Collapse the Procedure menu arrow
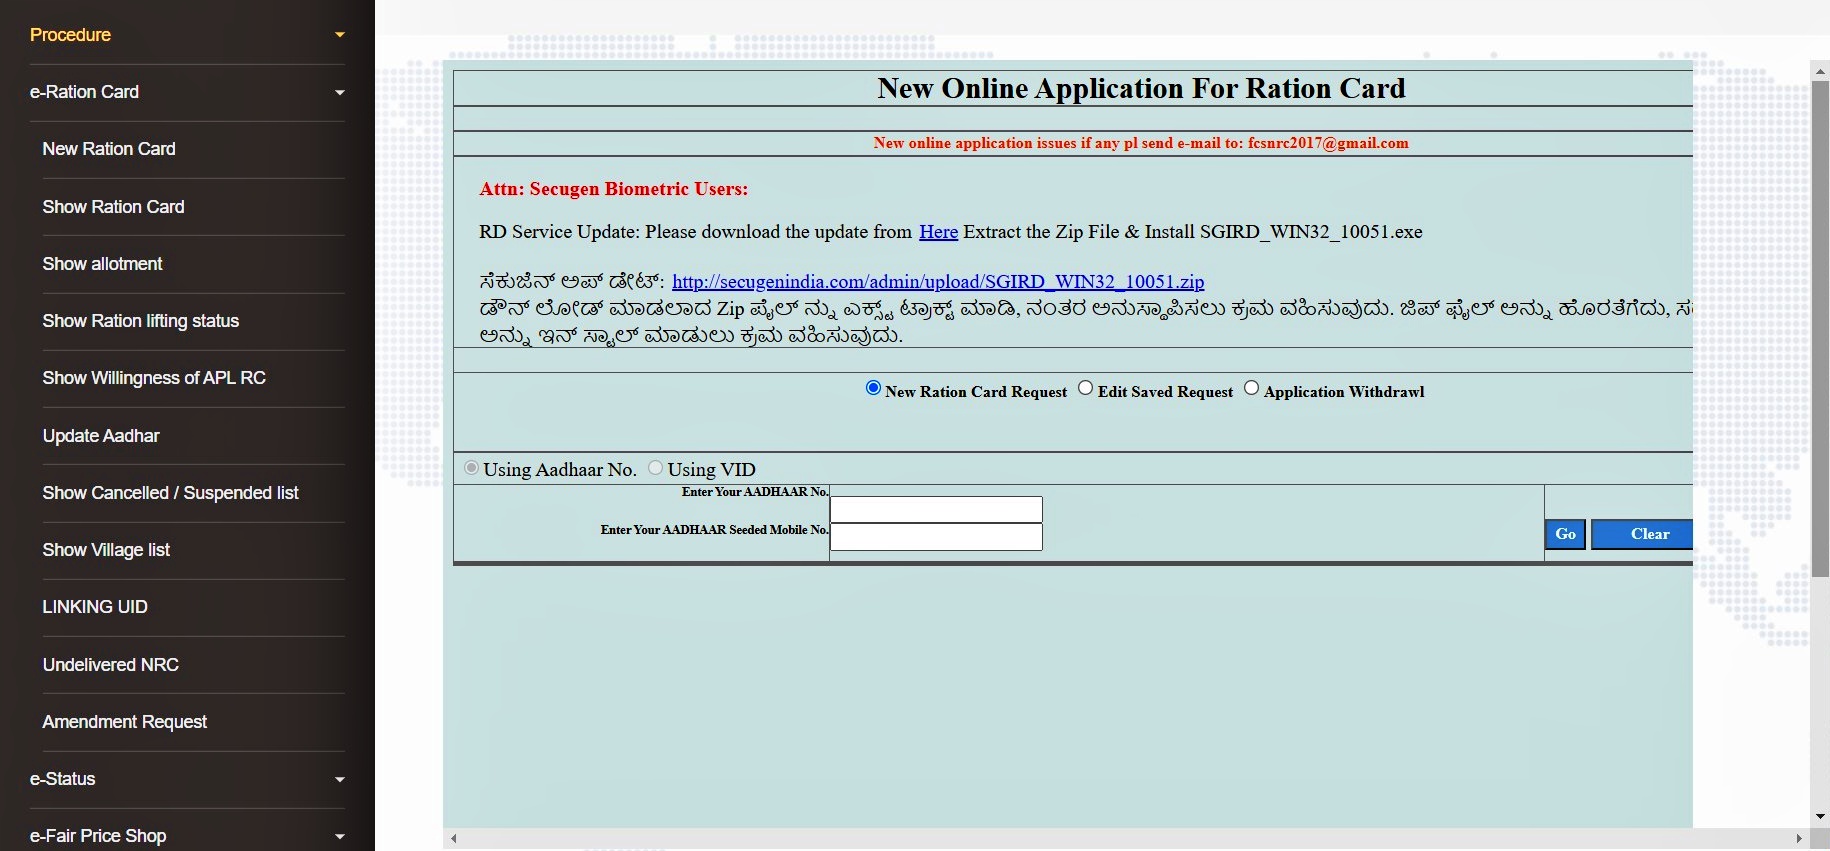The height and width of the screenshot is (851, 1830). (340, 35)
